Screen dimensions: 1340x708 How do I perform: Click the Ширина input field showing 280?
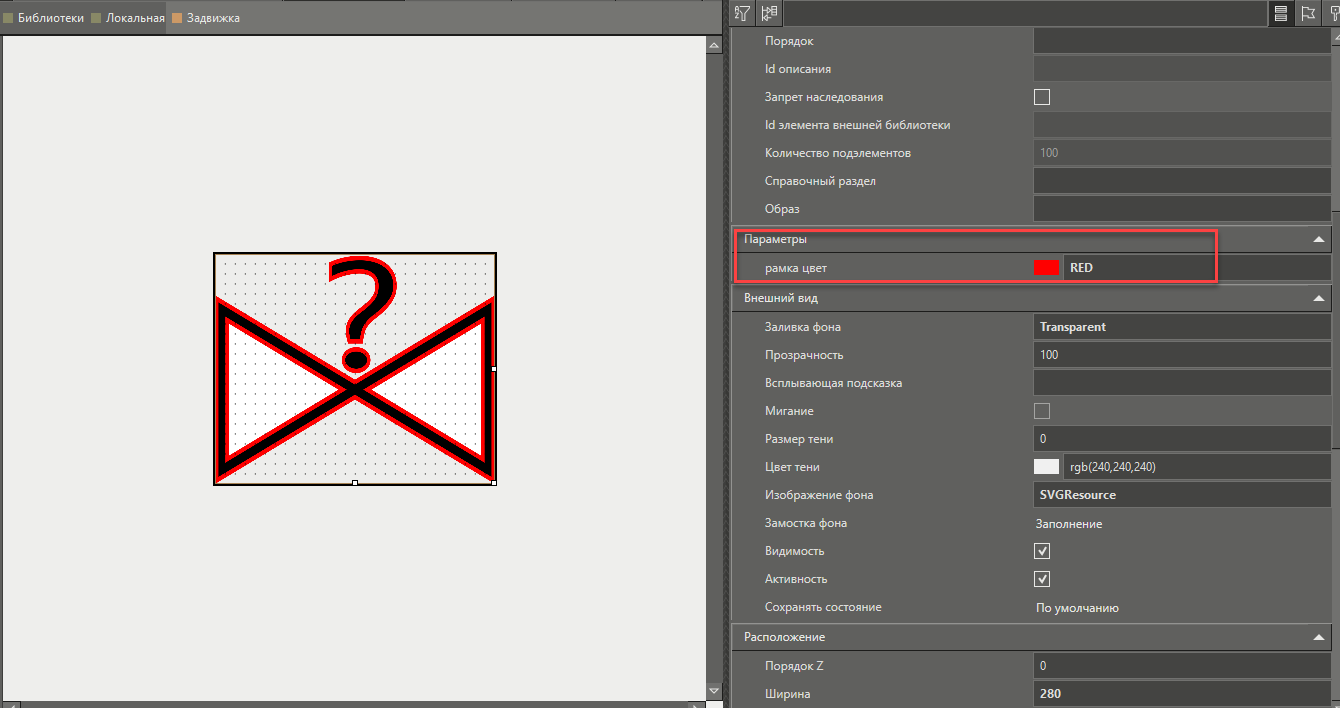coord(1180,693)
